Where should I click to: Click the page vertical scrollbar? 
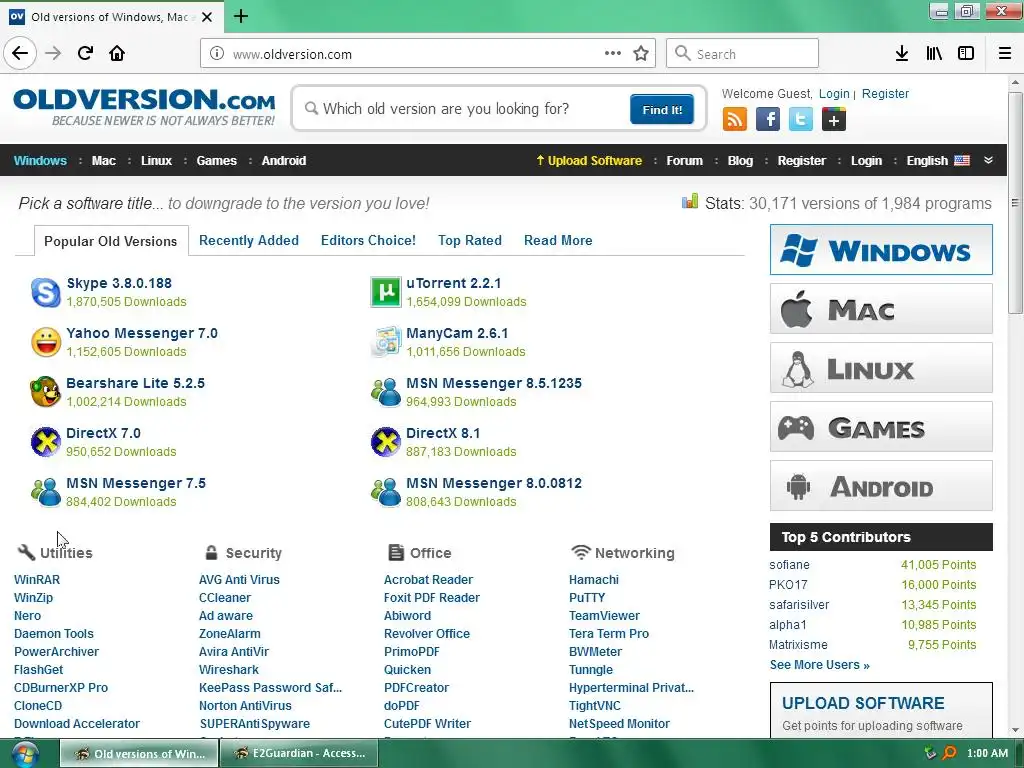(1015, 202)
